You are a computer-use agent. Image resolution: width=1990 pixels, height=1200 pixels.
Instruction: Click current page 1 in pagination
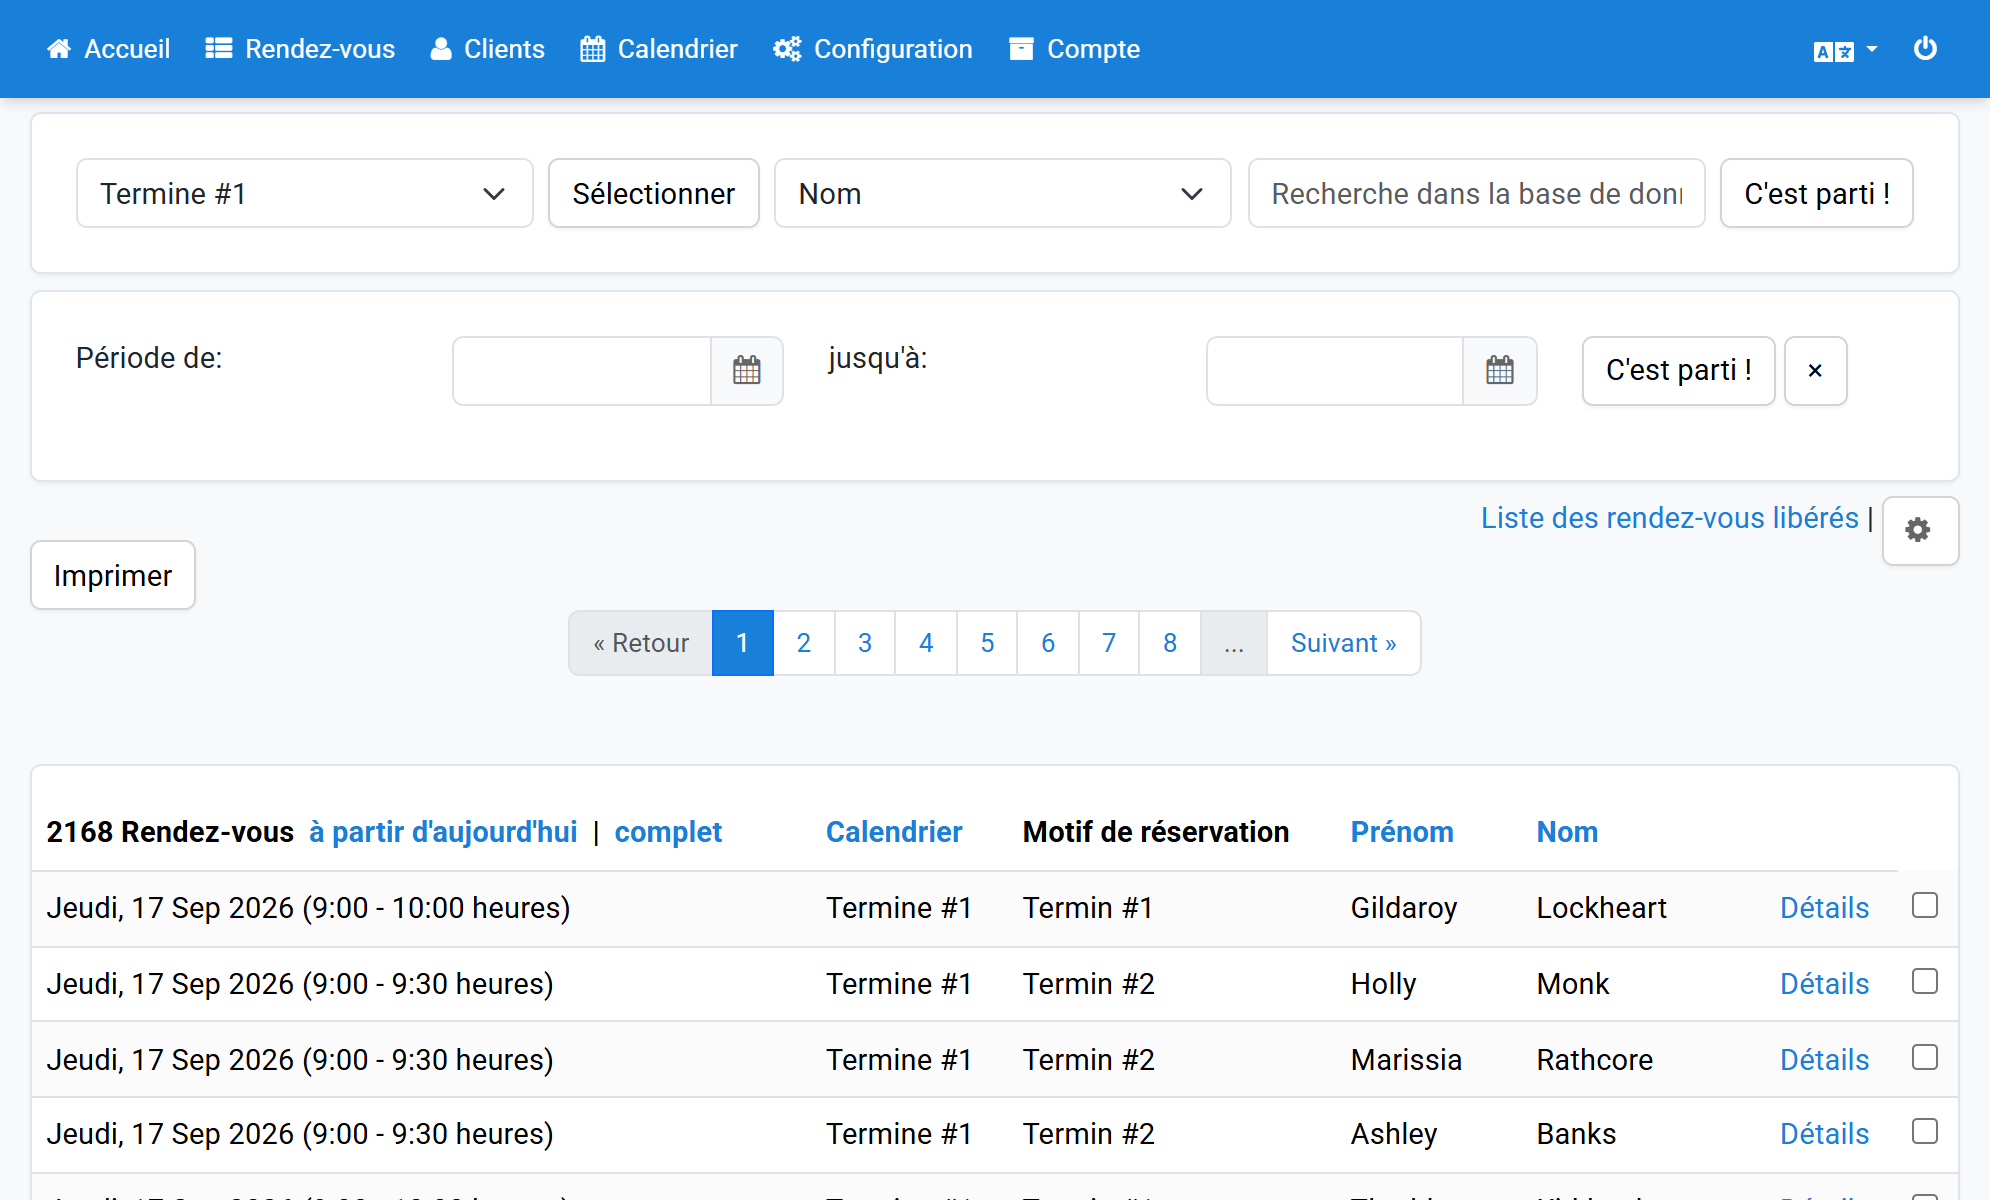743,643
